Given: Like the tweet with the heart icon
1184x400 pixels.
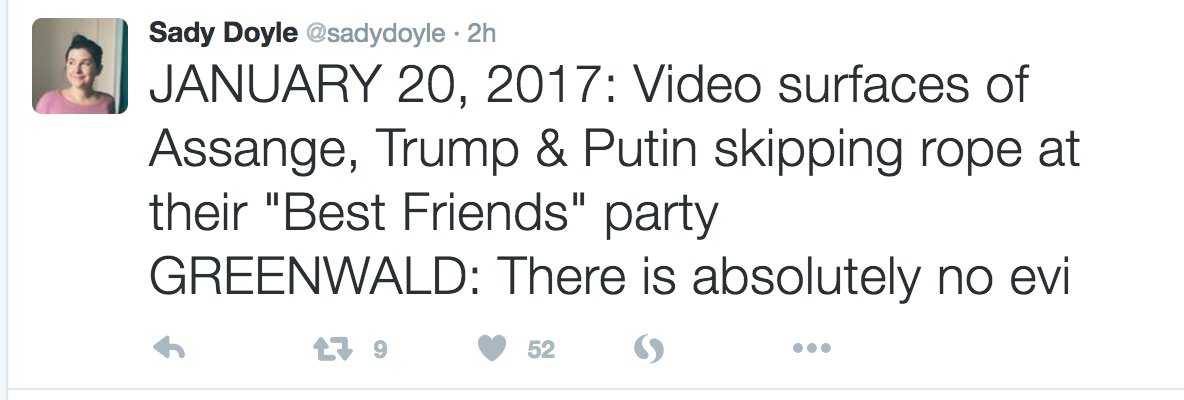Looking at the screenshot, I should coord(490,349).
